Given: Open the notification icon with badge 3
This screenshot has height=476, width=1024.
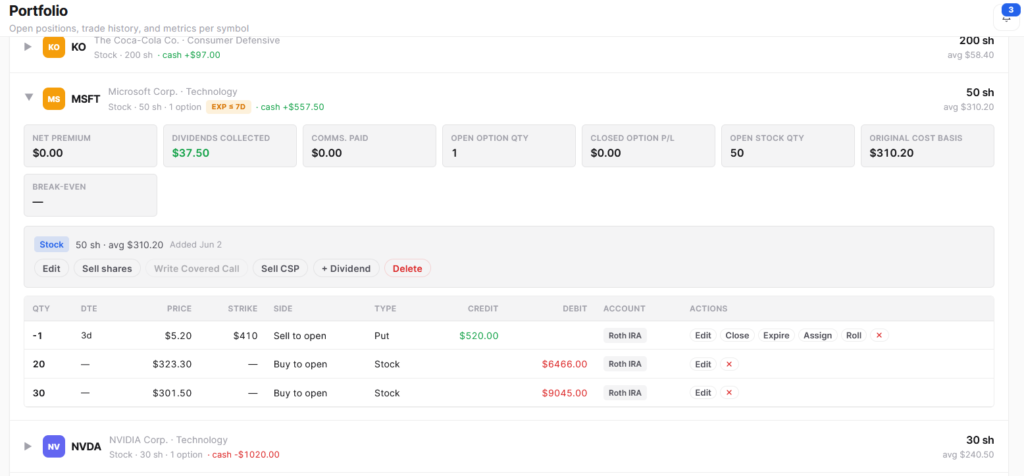Looking at the screenshot, I should (x=1006, y=16).
